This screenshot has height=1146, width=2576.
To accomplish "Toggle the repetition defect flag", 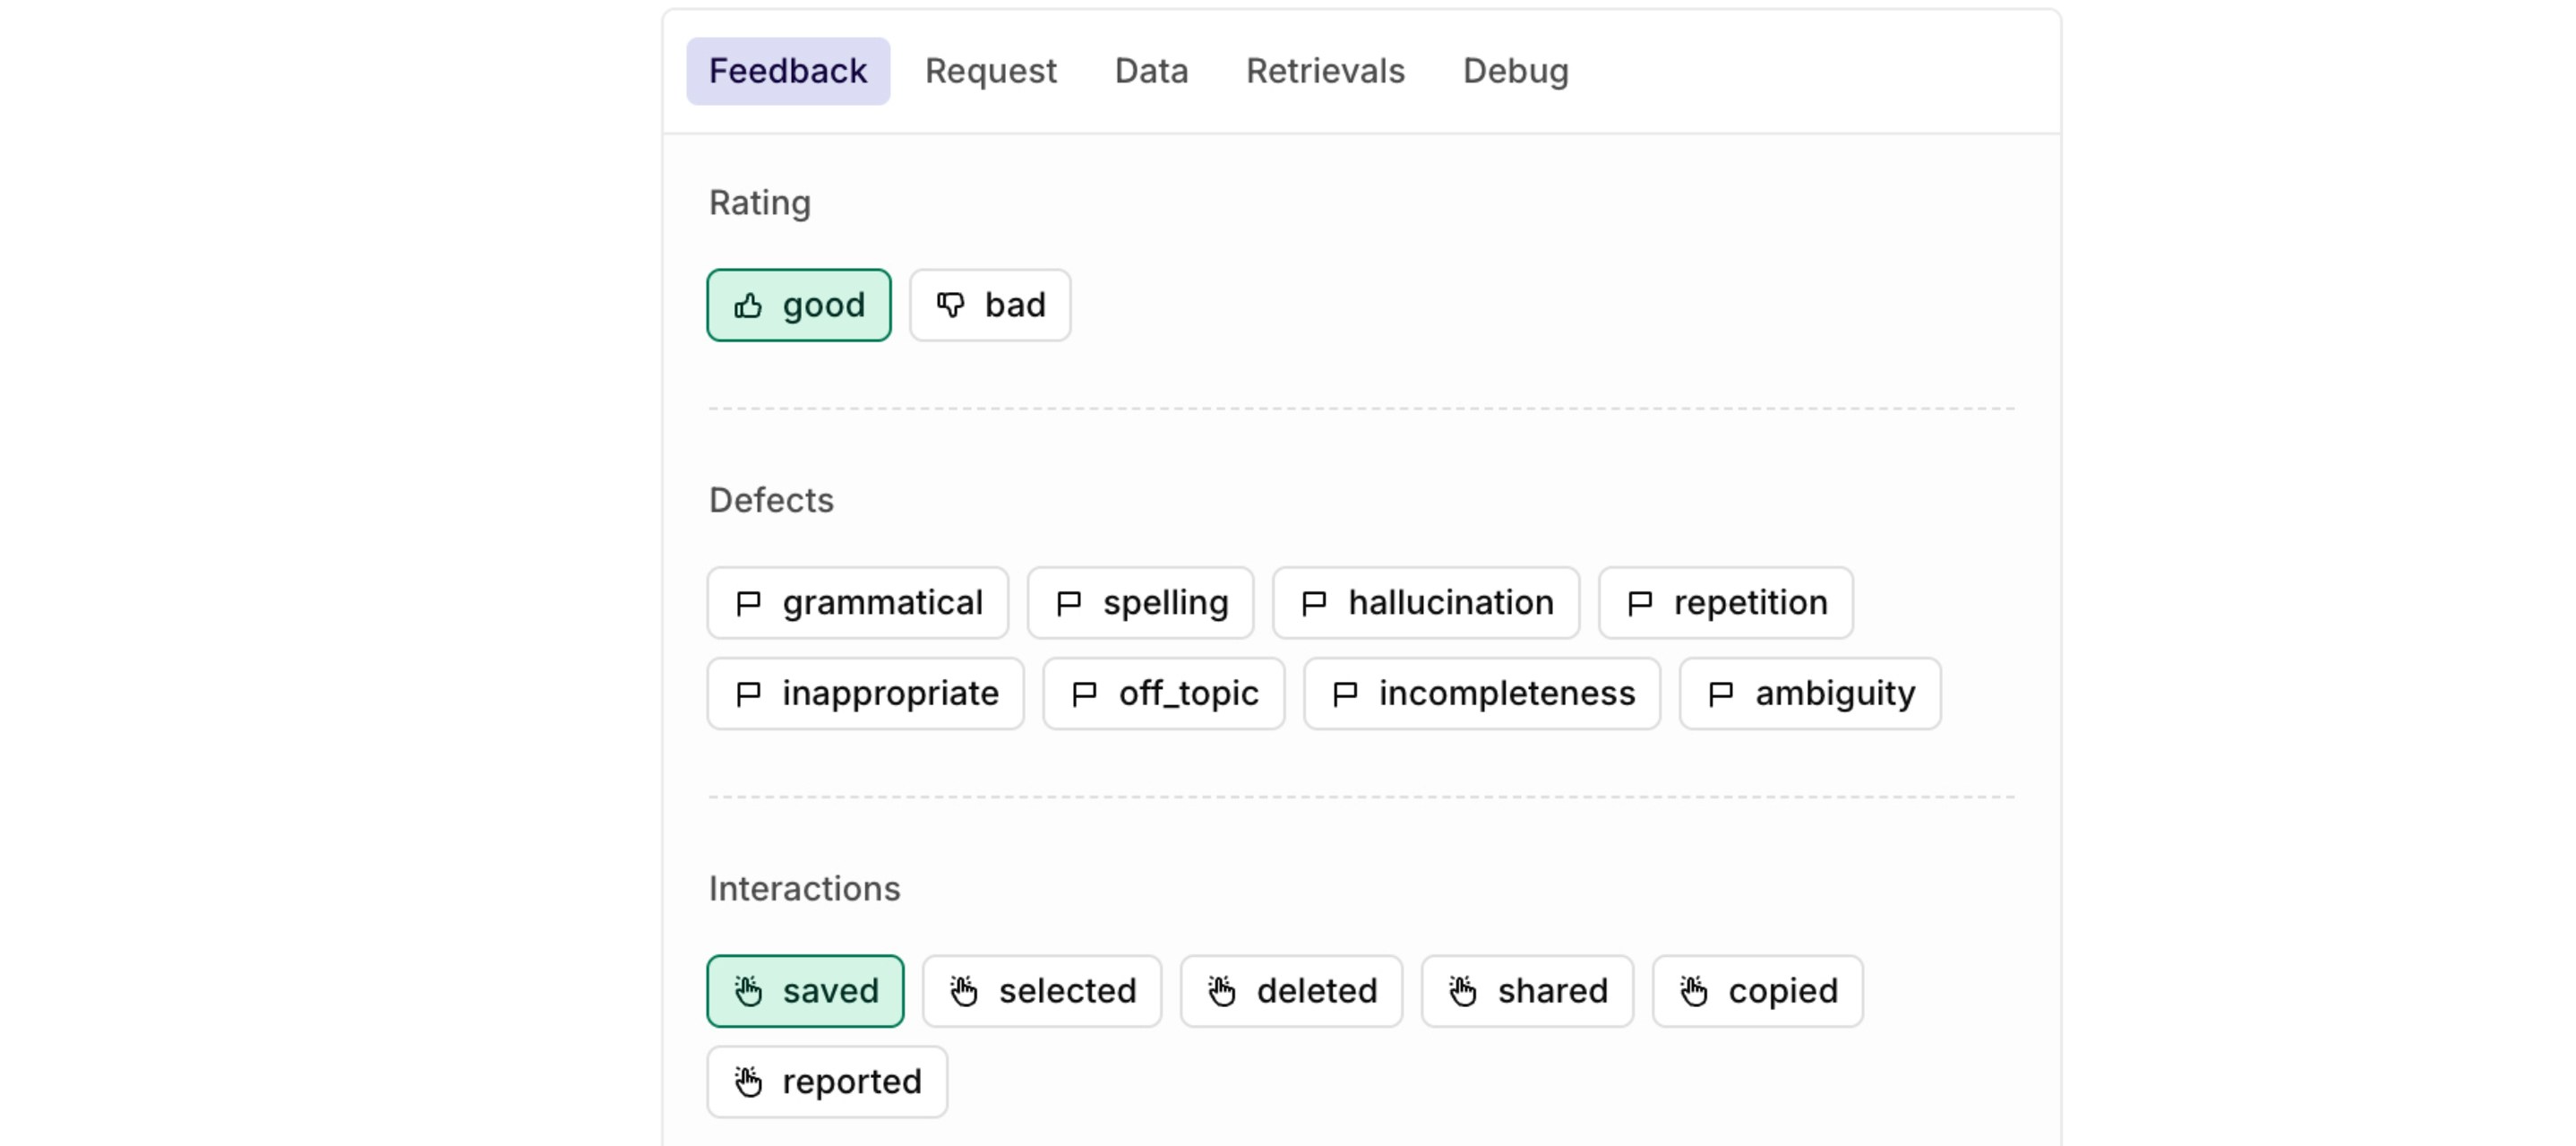I will (x=1725, y=603).
